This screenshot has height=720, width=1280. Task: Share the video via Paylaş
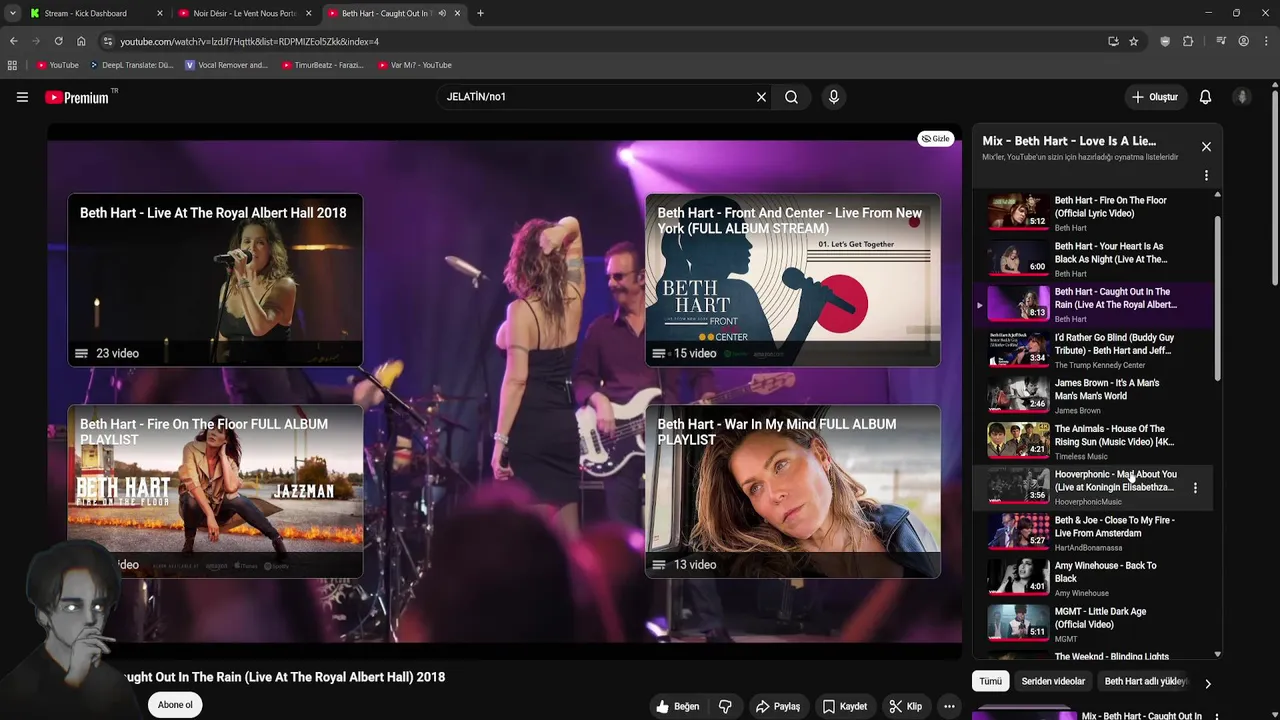[778, 706]
